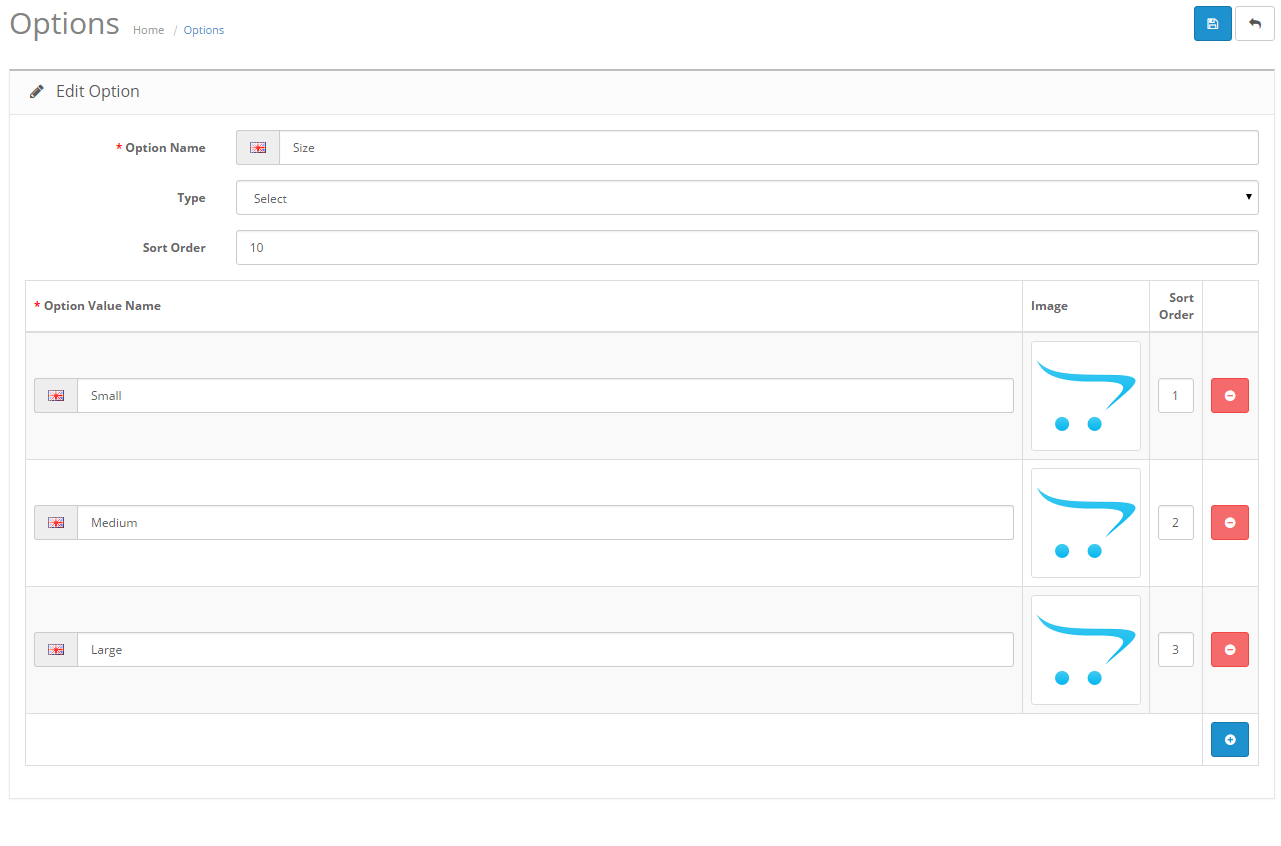Viewport: 1281px width, 846px height.
Task: Remove the Medium option value row
Action: click(x=1229, y=522)
